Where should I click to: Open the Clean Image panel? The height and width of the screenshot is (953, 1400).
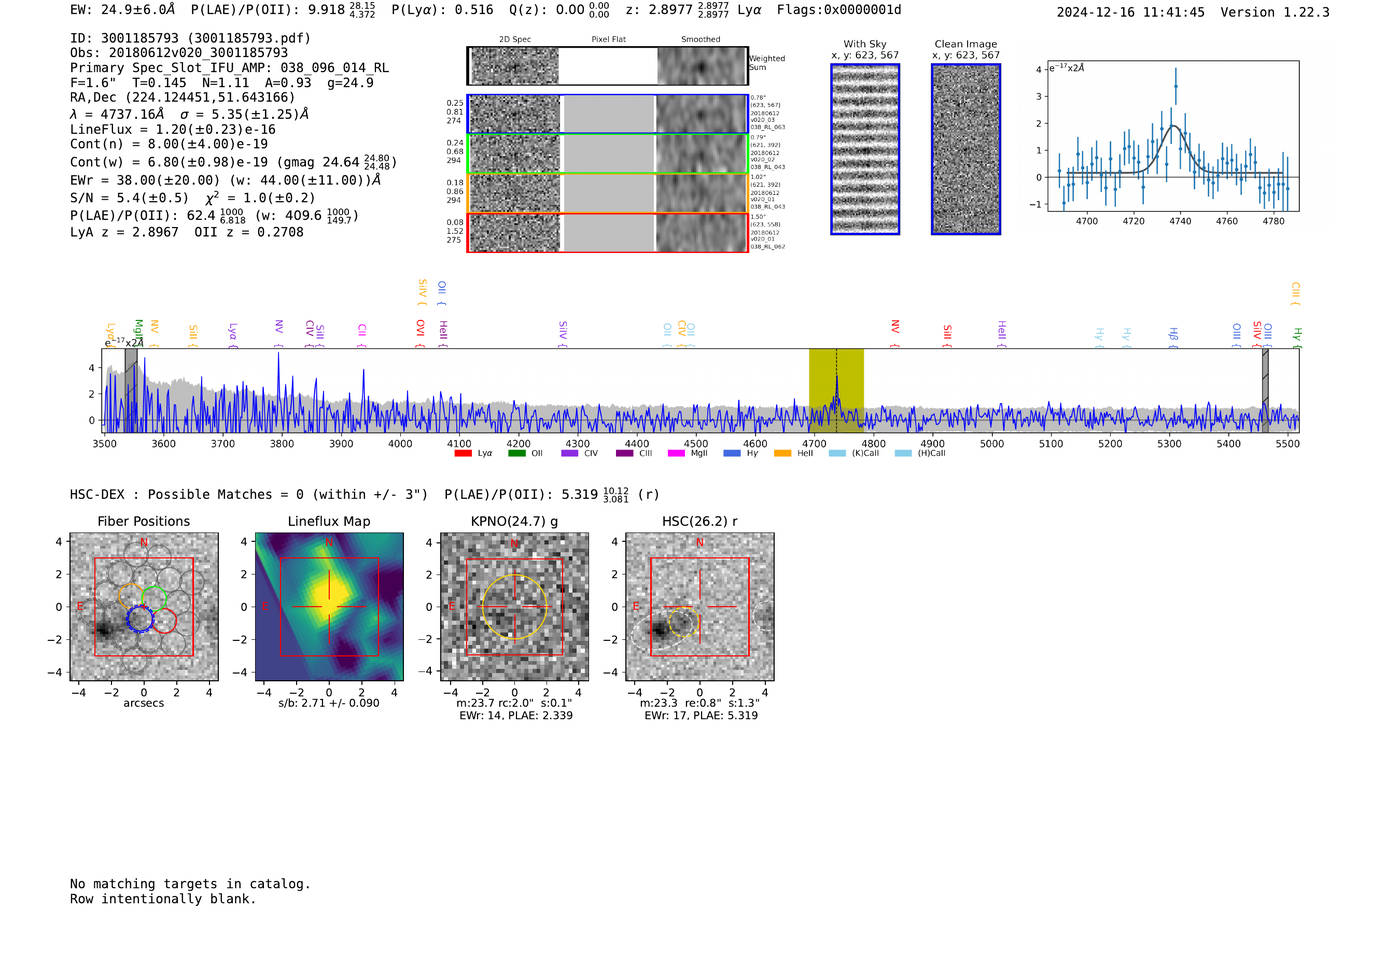(966, 149)
